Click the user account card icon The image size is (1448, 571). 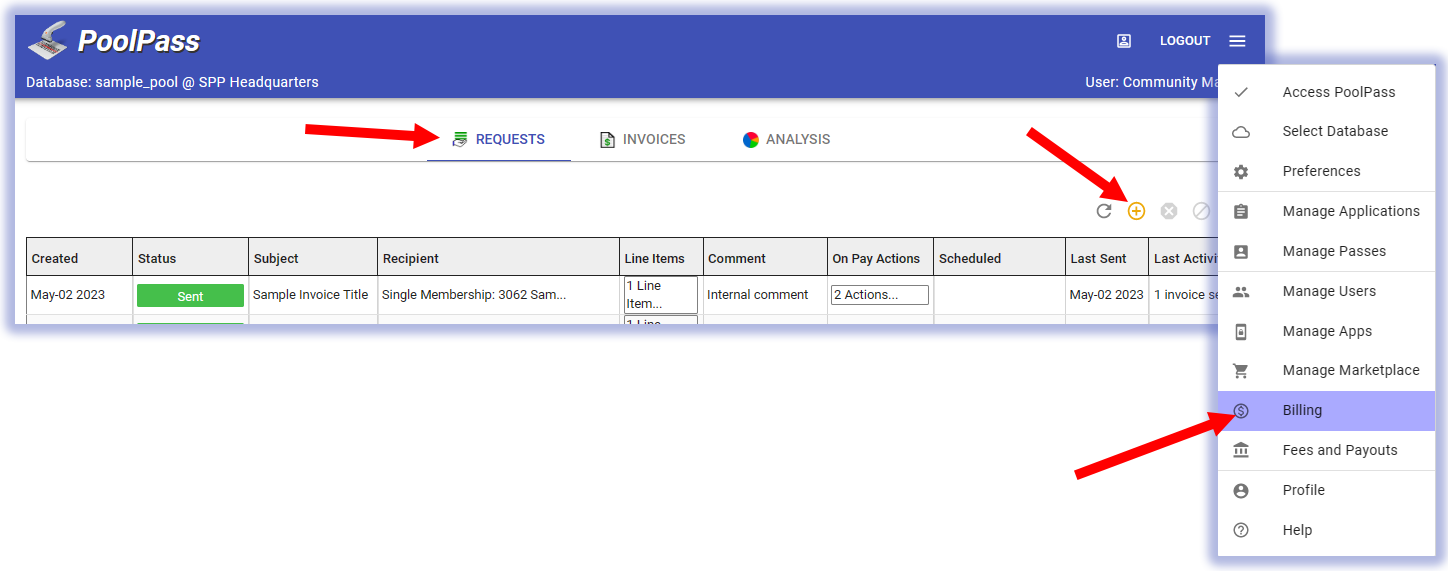click(1124, 41)
